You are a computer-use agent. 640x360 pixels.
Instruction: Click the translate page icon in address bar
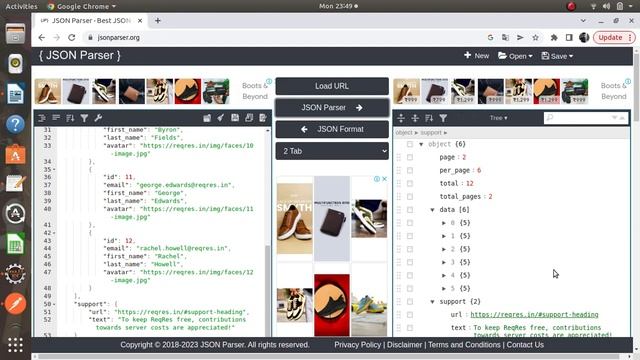505,38
